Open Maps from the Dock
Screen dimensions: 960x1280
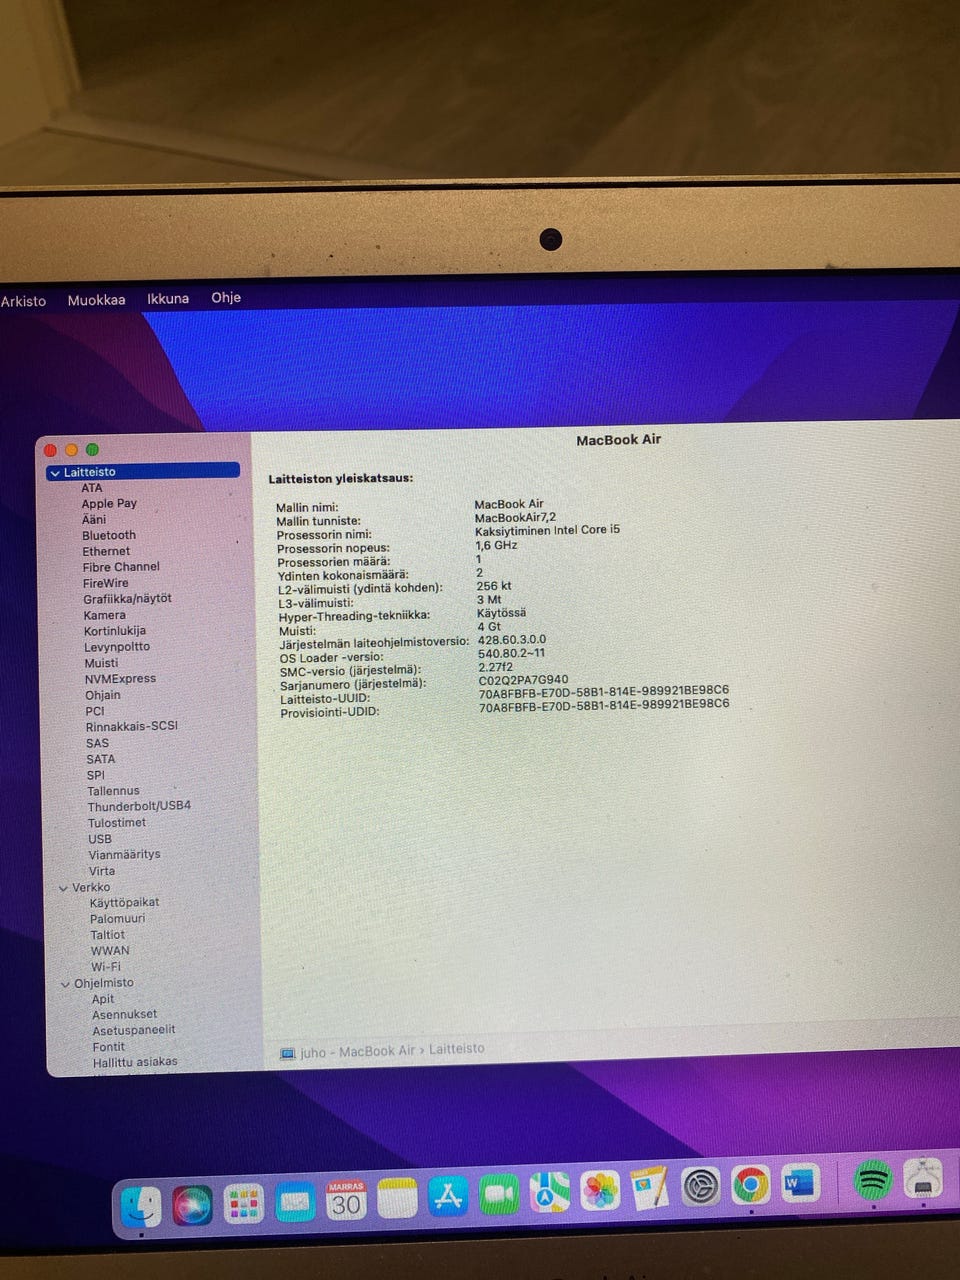[x=549, y=1192]
